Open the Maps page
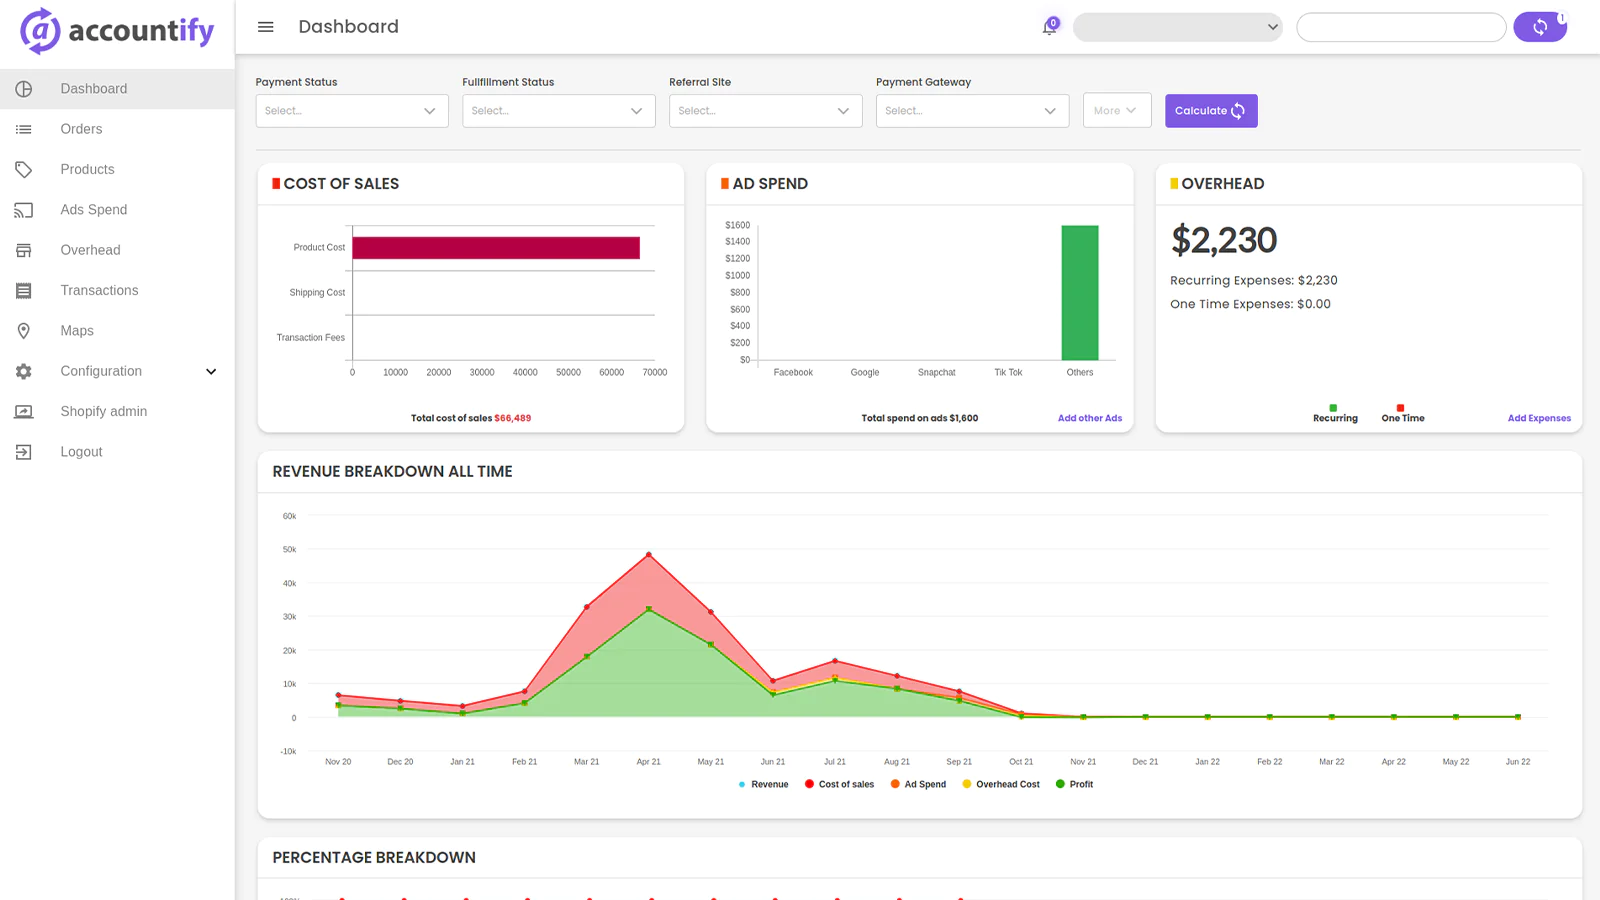The image size is (1600, 900). tap(117, 331)
